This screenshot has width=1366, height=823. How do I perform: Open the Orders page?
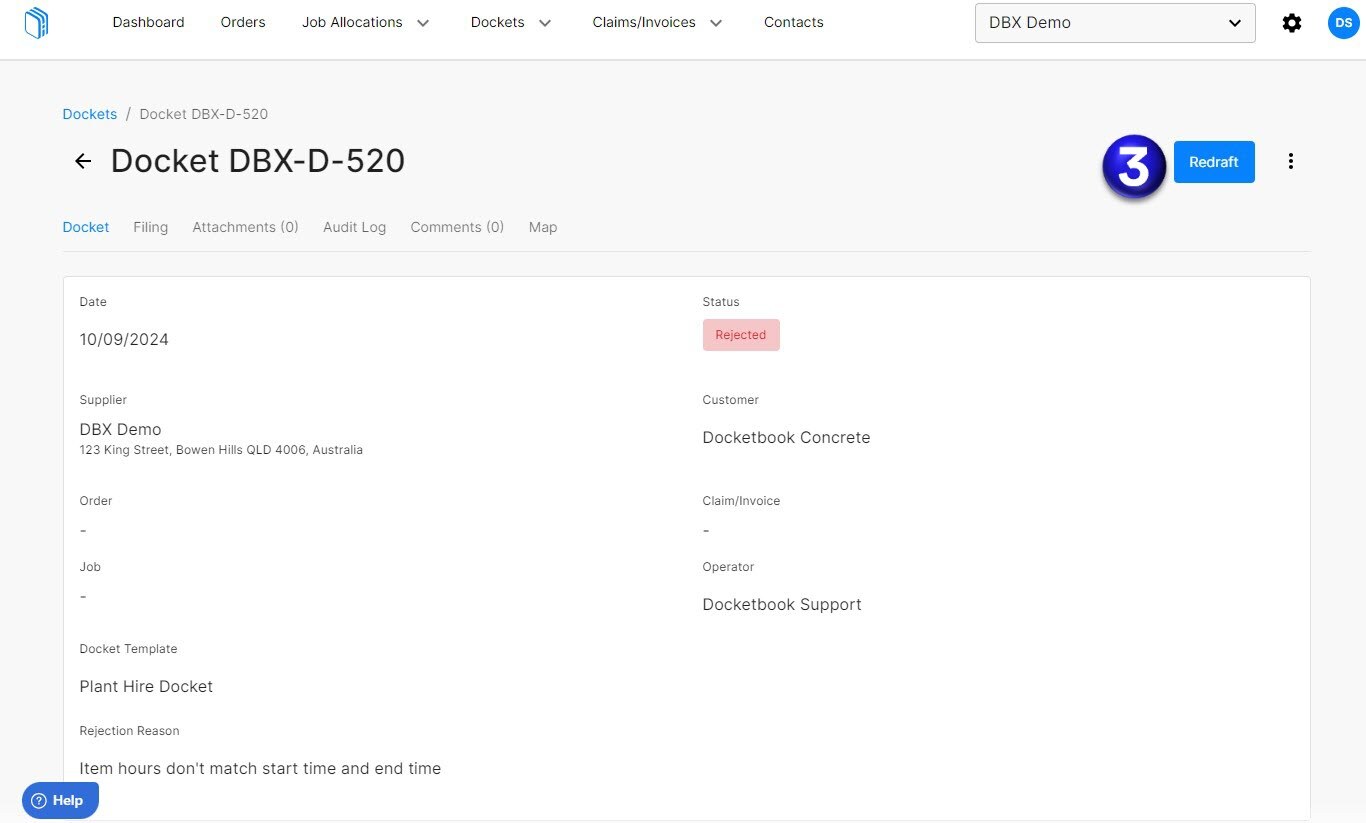point(243,22)
